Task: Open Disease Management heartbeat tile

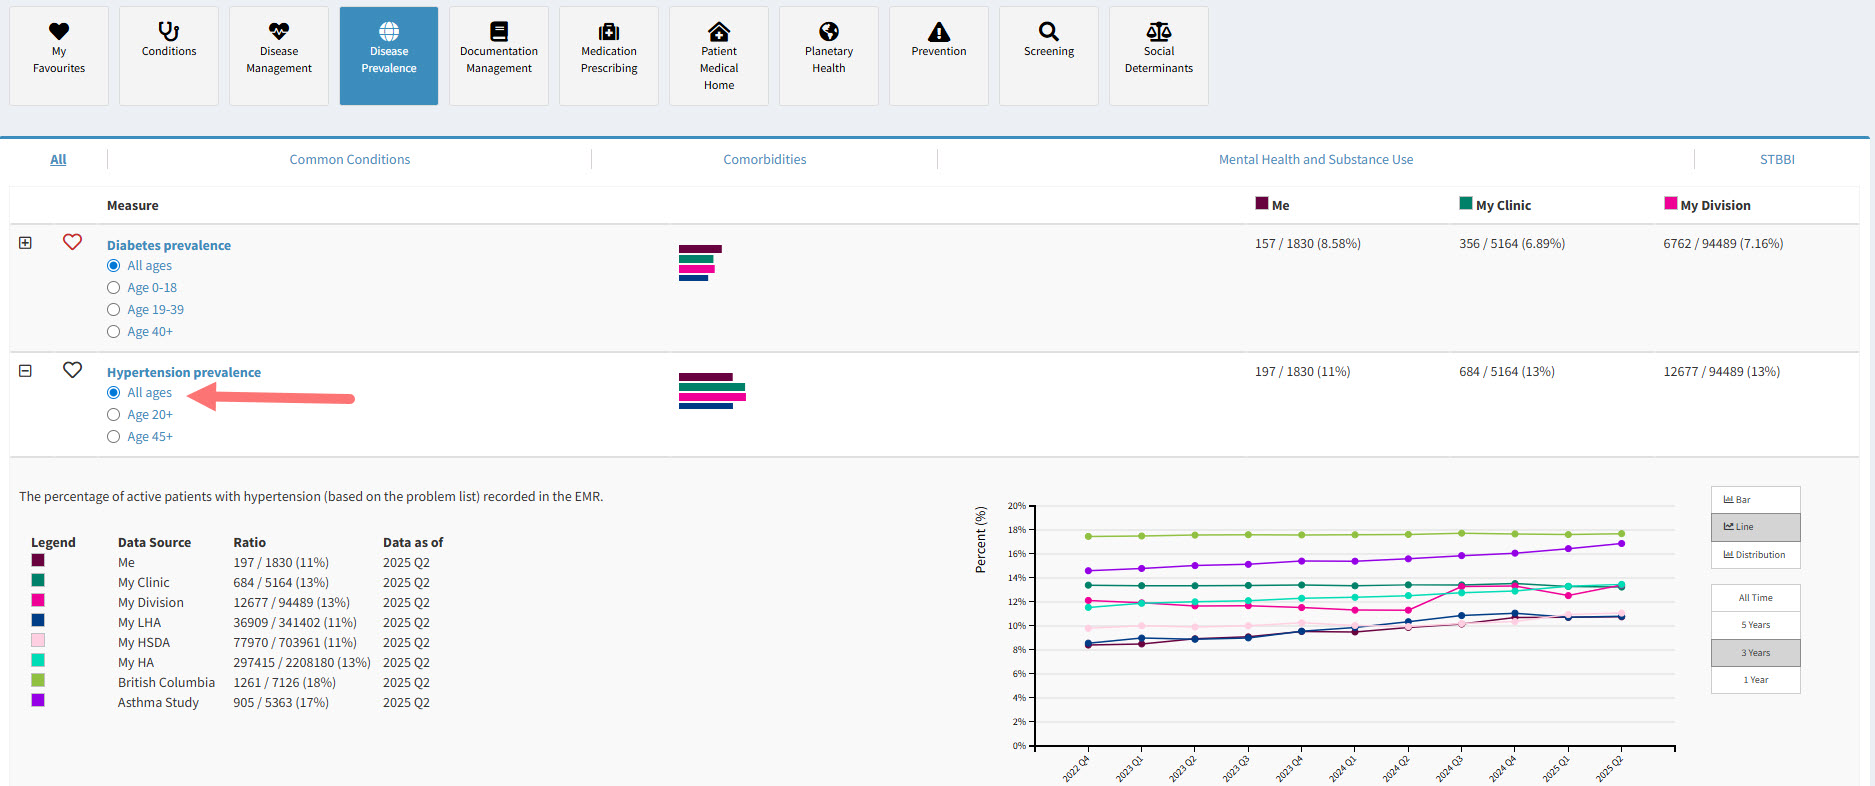Action: [279, 55]
